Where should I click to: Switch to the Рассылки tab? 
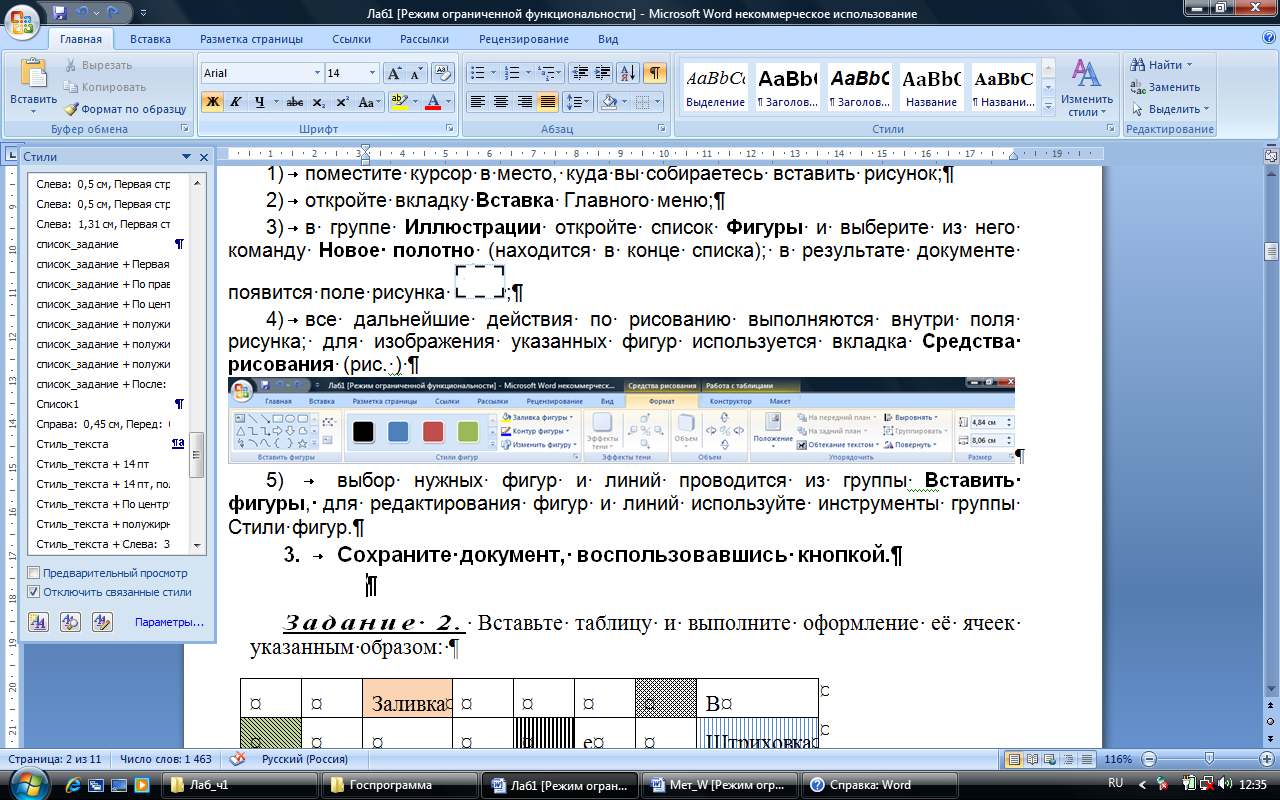point(424,39)
